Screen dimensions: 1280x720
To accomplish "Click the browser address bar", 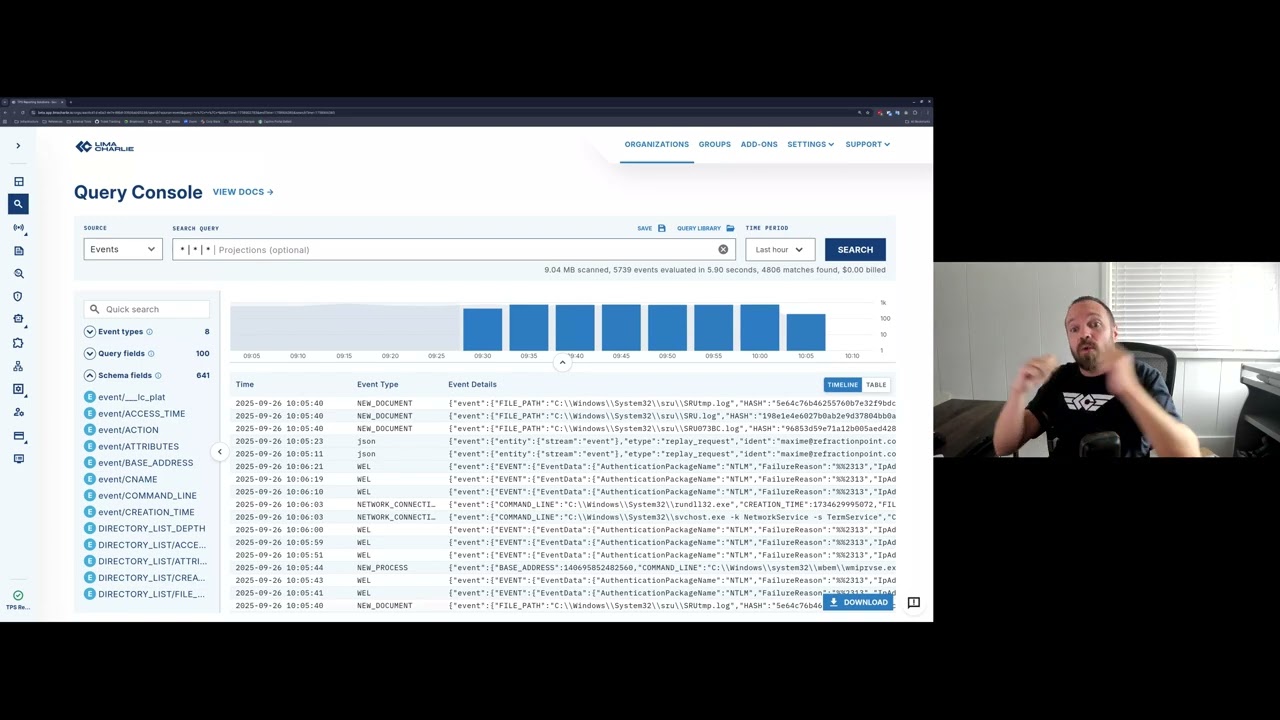I will tap(440, 113).
